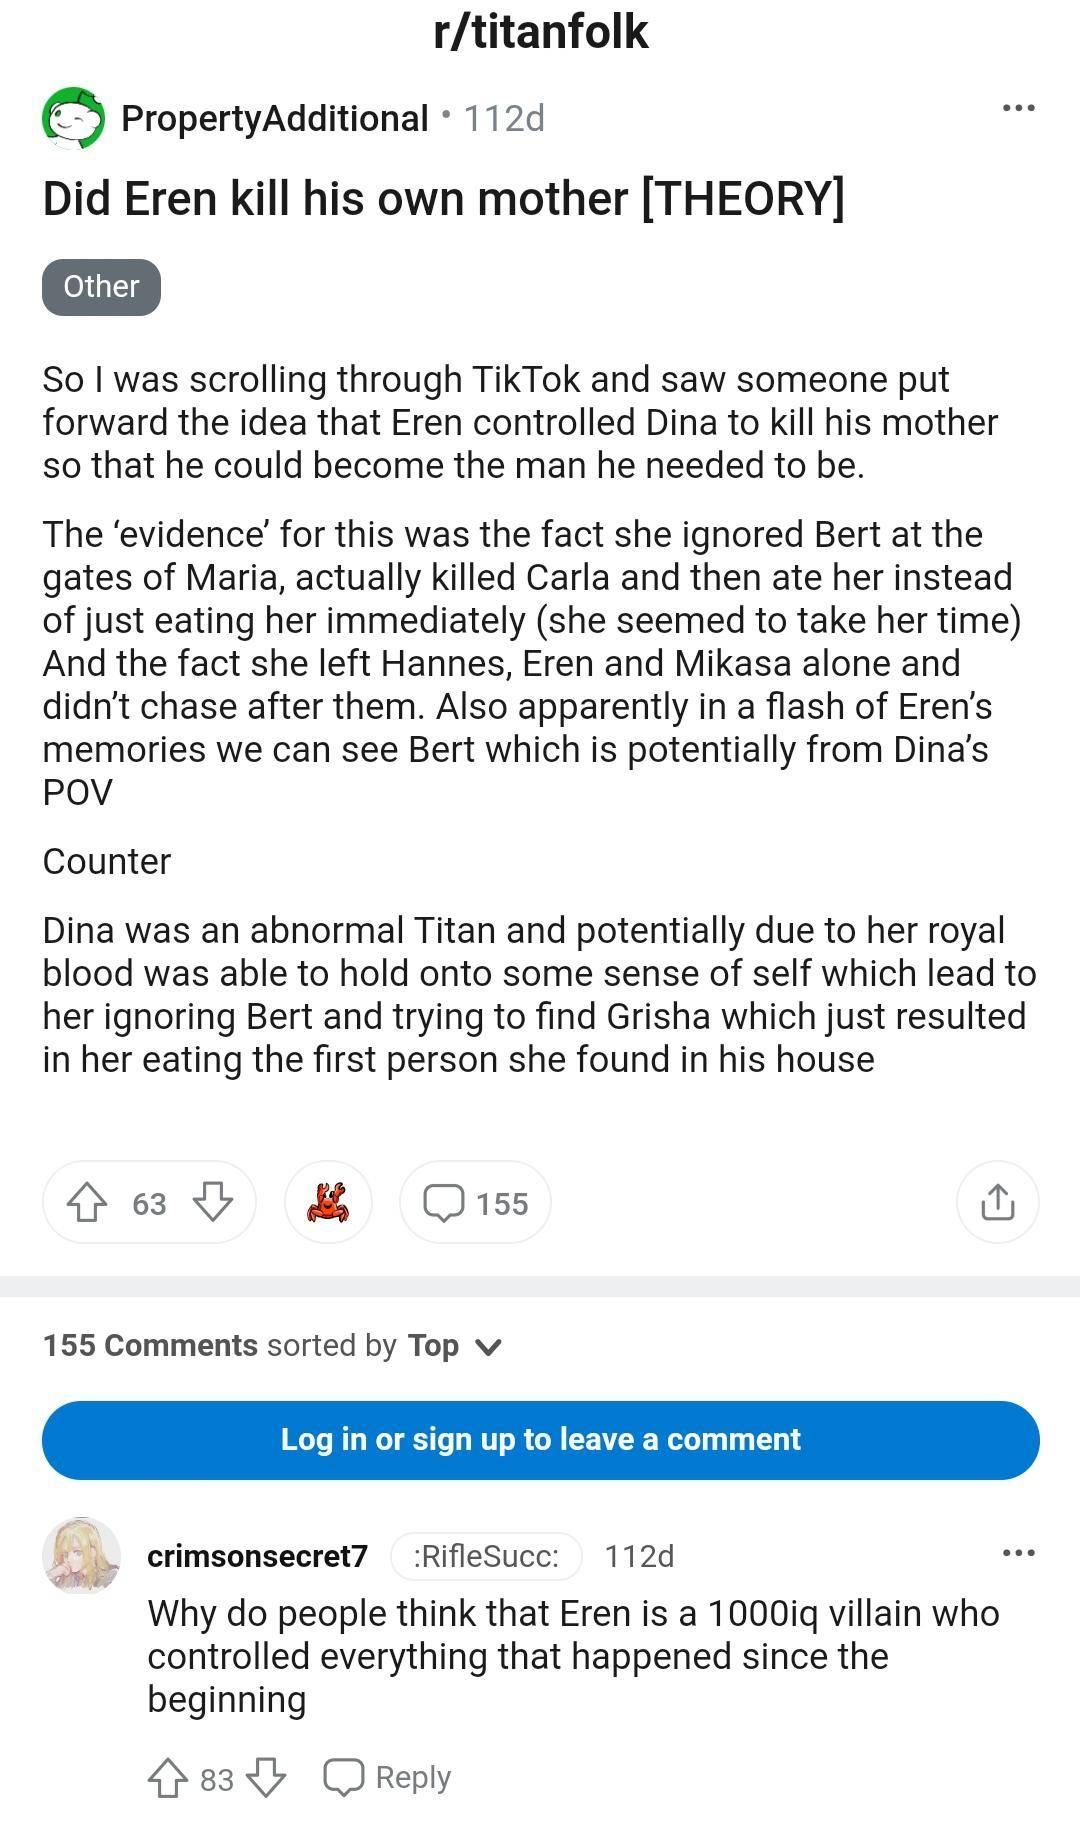Open r/titanfolk subreddit header

(x=540, y=32)
